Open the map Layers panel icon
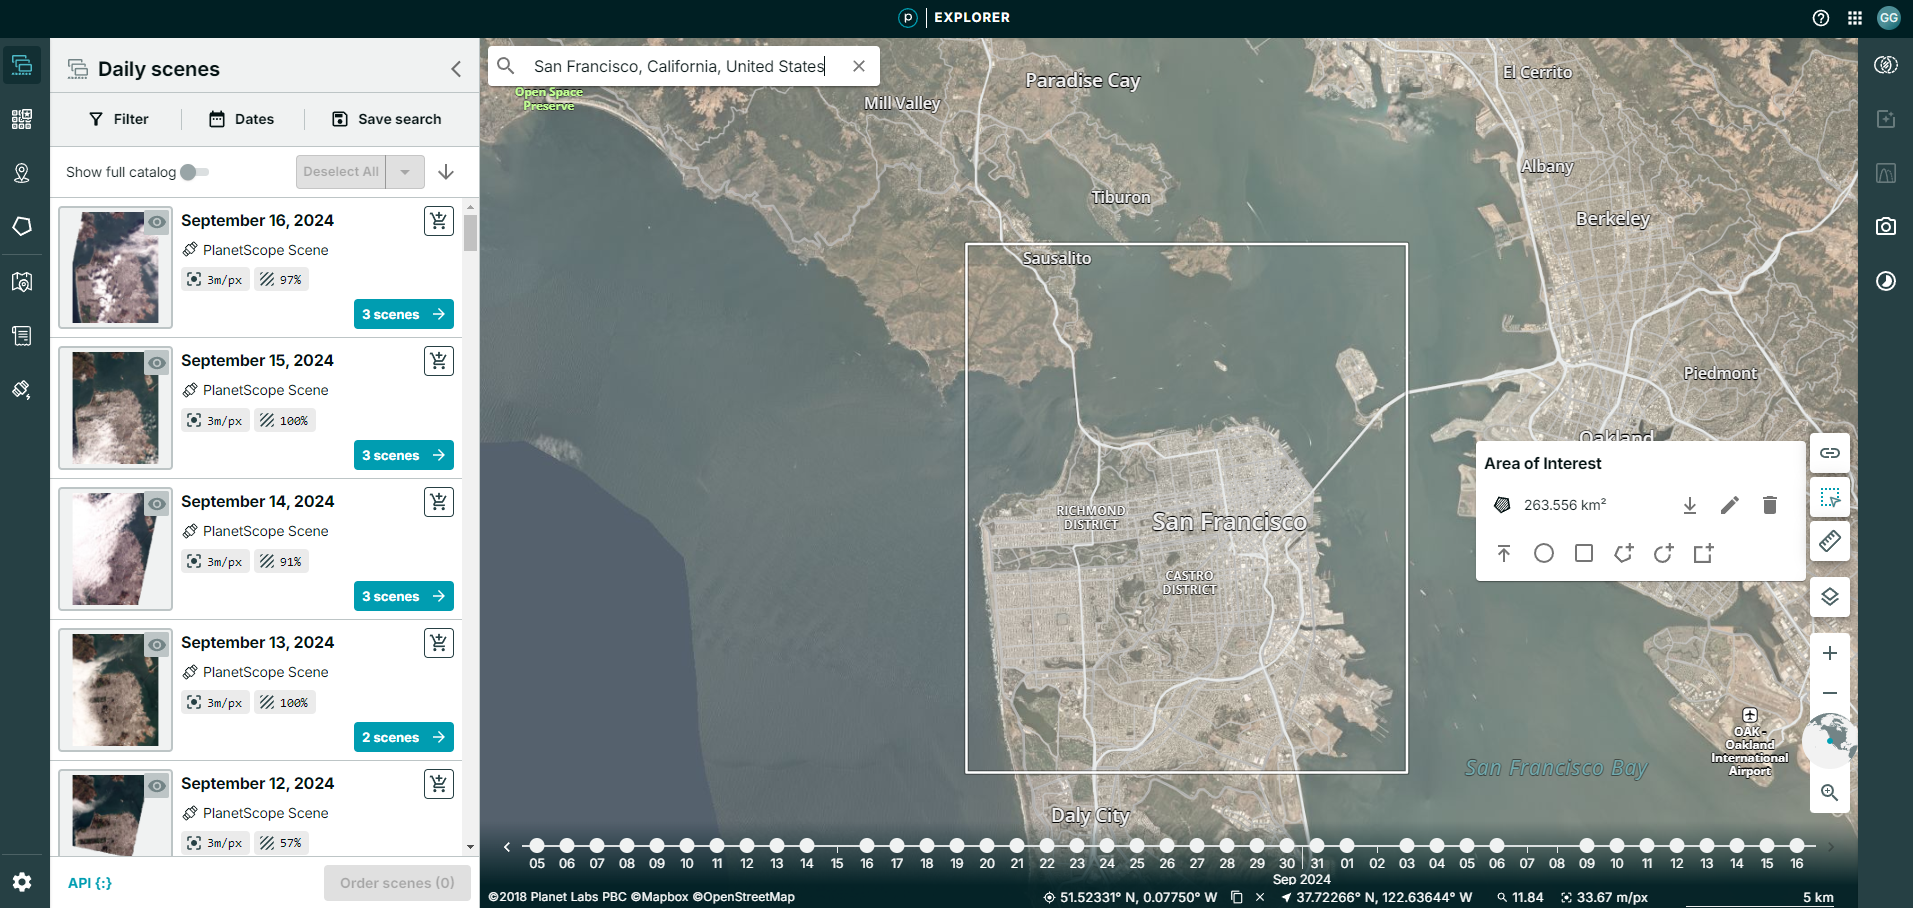The image size is (1913, 908). click(1829, 597)
